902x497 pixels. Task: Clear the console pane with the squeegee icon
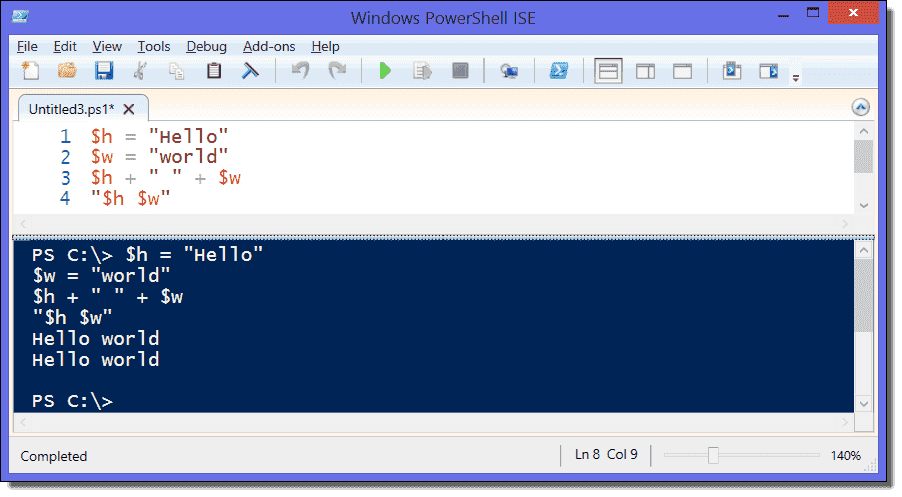pyautogui.click(x=250, y=71)
